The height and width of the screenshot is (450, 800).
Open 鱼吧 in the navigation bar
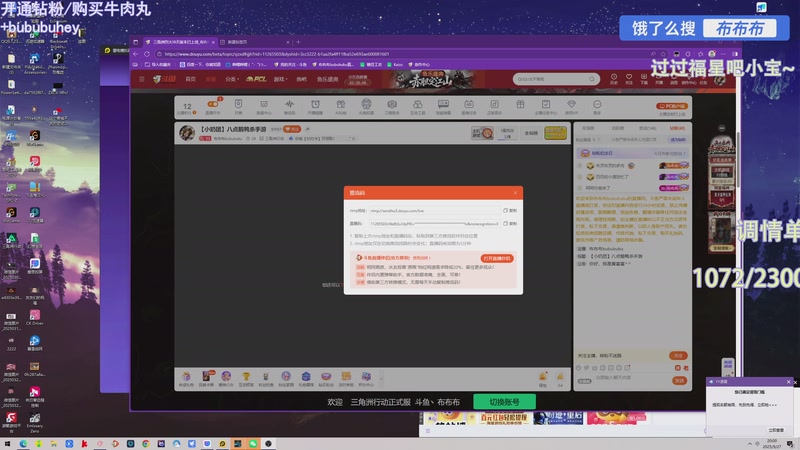pyautogui.click(x=302, y=79)
